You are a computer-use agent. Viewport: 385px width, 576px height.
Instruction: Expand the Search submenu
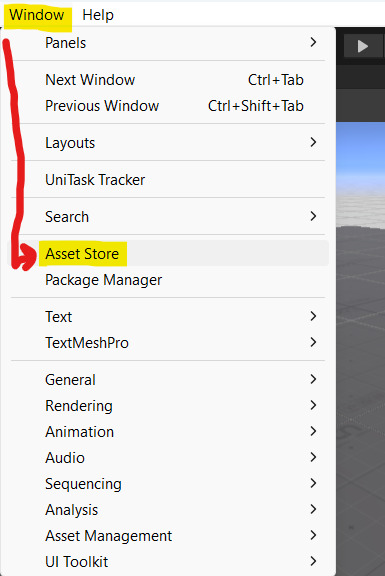pyautogui.click(x=168, y=217)
